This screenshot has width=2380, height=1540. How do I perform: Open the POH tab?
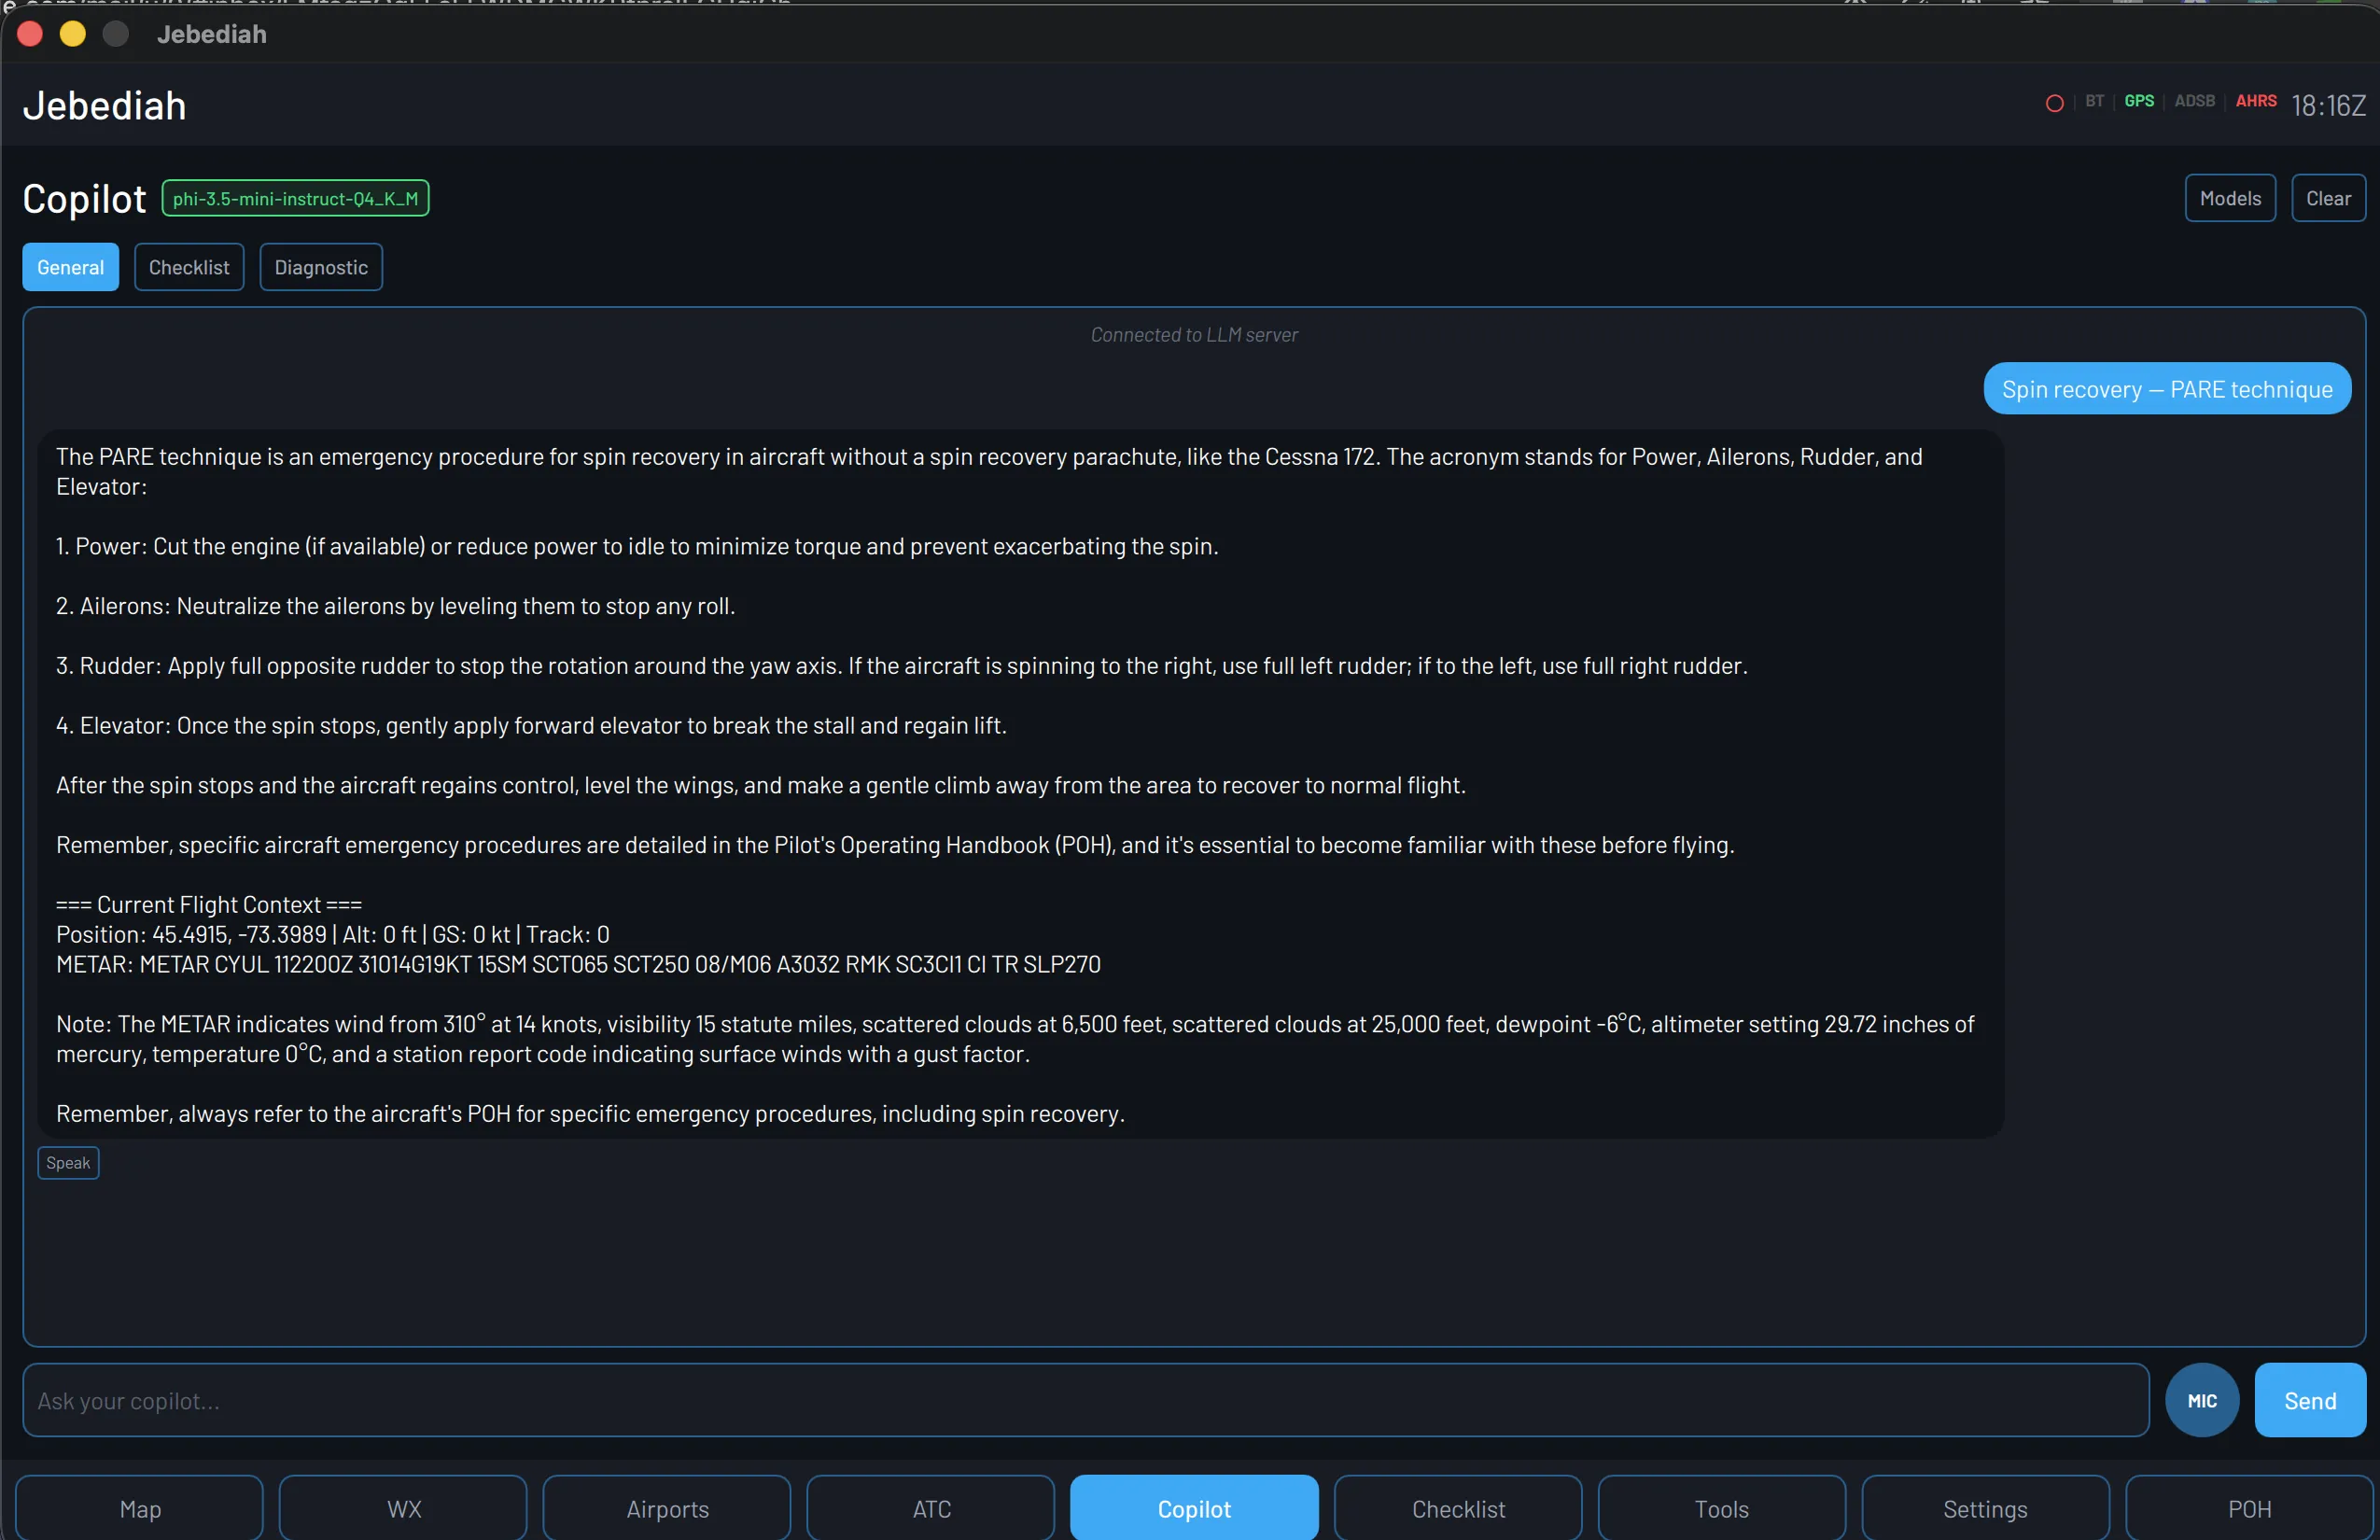(2248, 1508)
